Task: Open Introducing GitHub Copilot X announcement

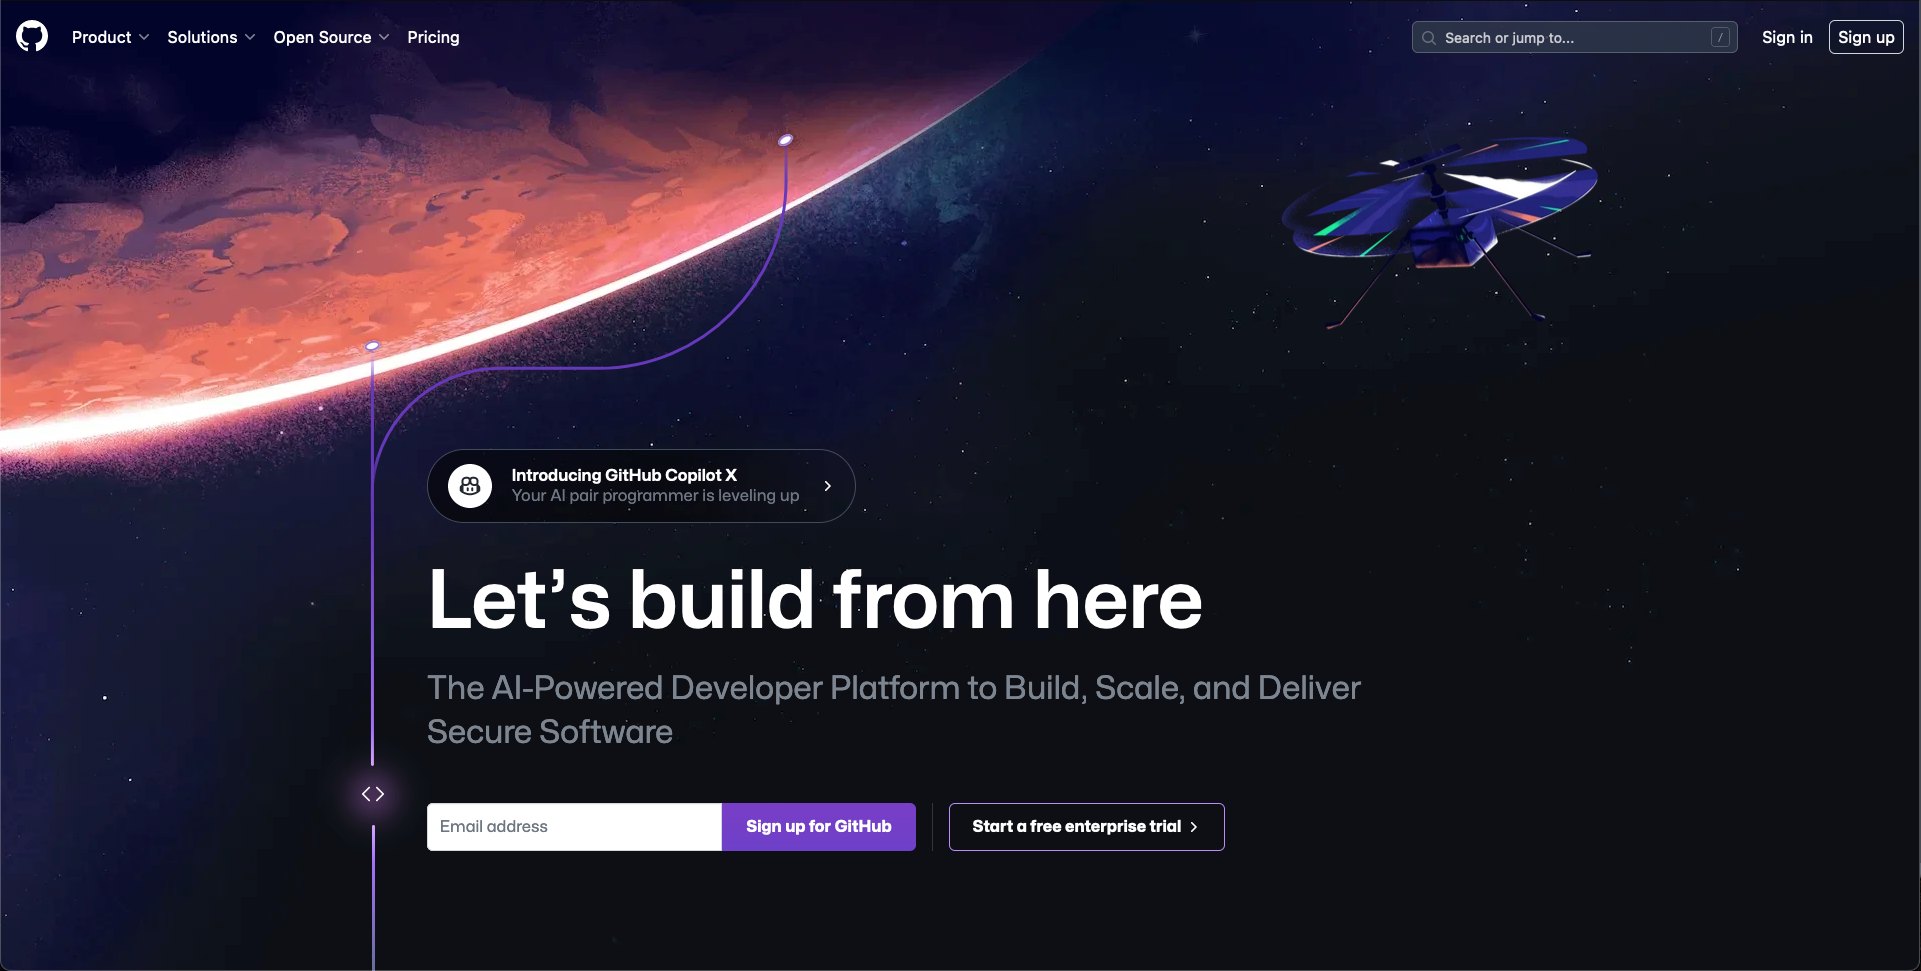Action: tap(641, 486)
